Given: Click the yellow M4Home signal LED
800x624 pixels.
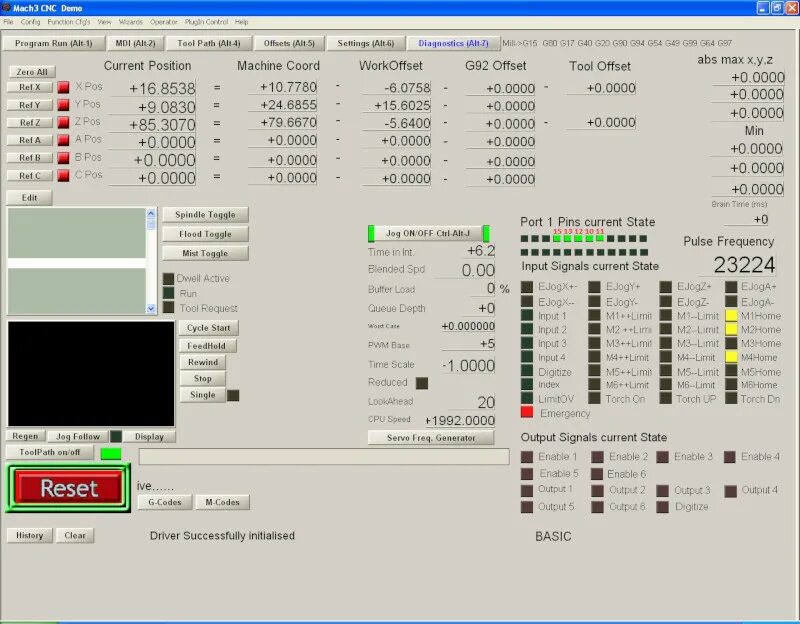Looking at the screenshot, I should coord(731,357).
